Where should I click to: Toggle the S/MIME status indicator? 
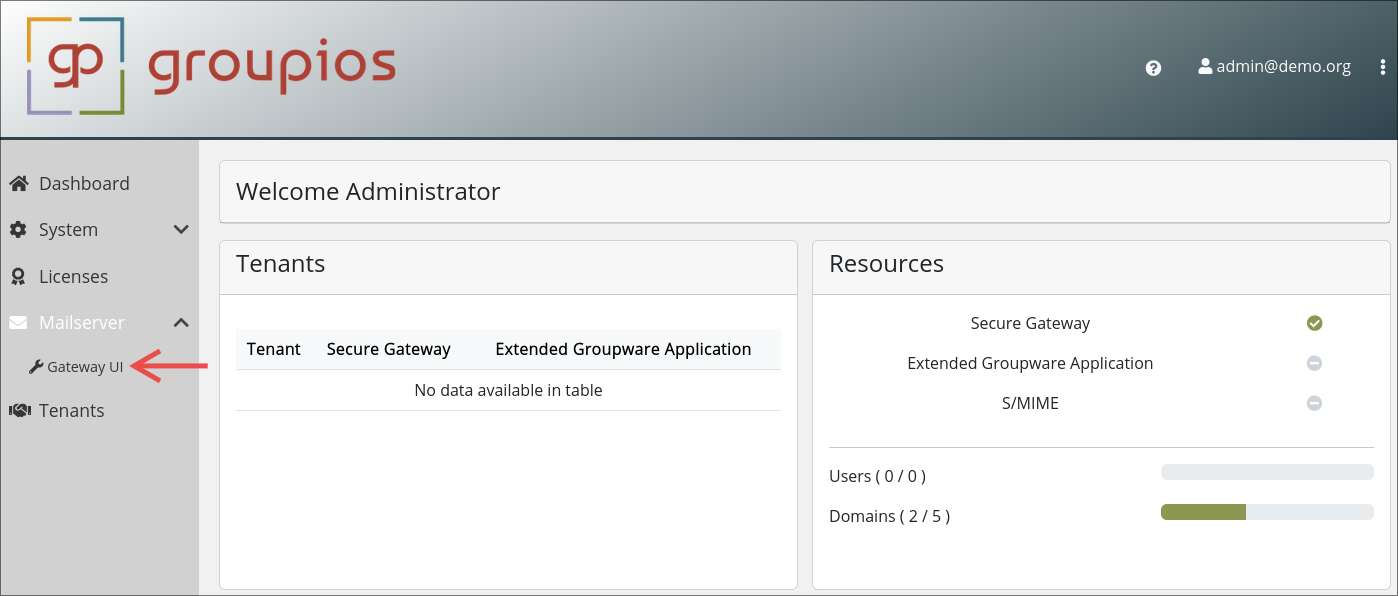coord(1314,403)
